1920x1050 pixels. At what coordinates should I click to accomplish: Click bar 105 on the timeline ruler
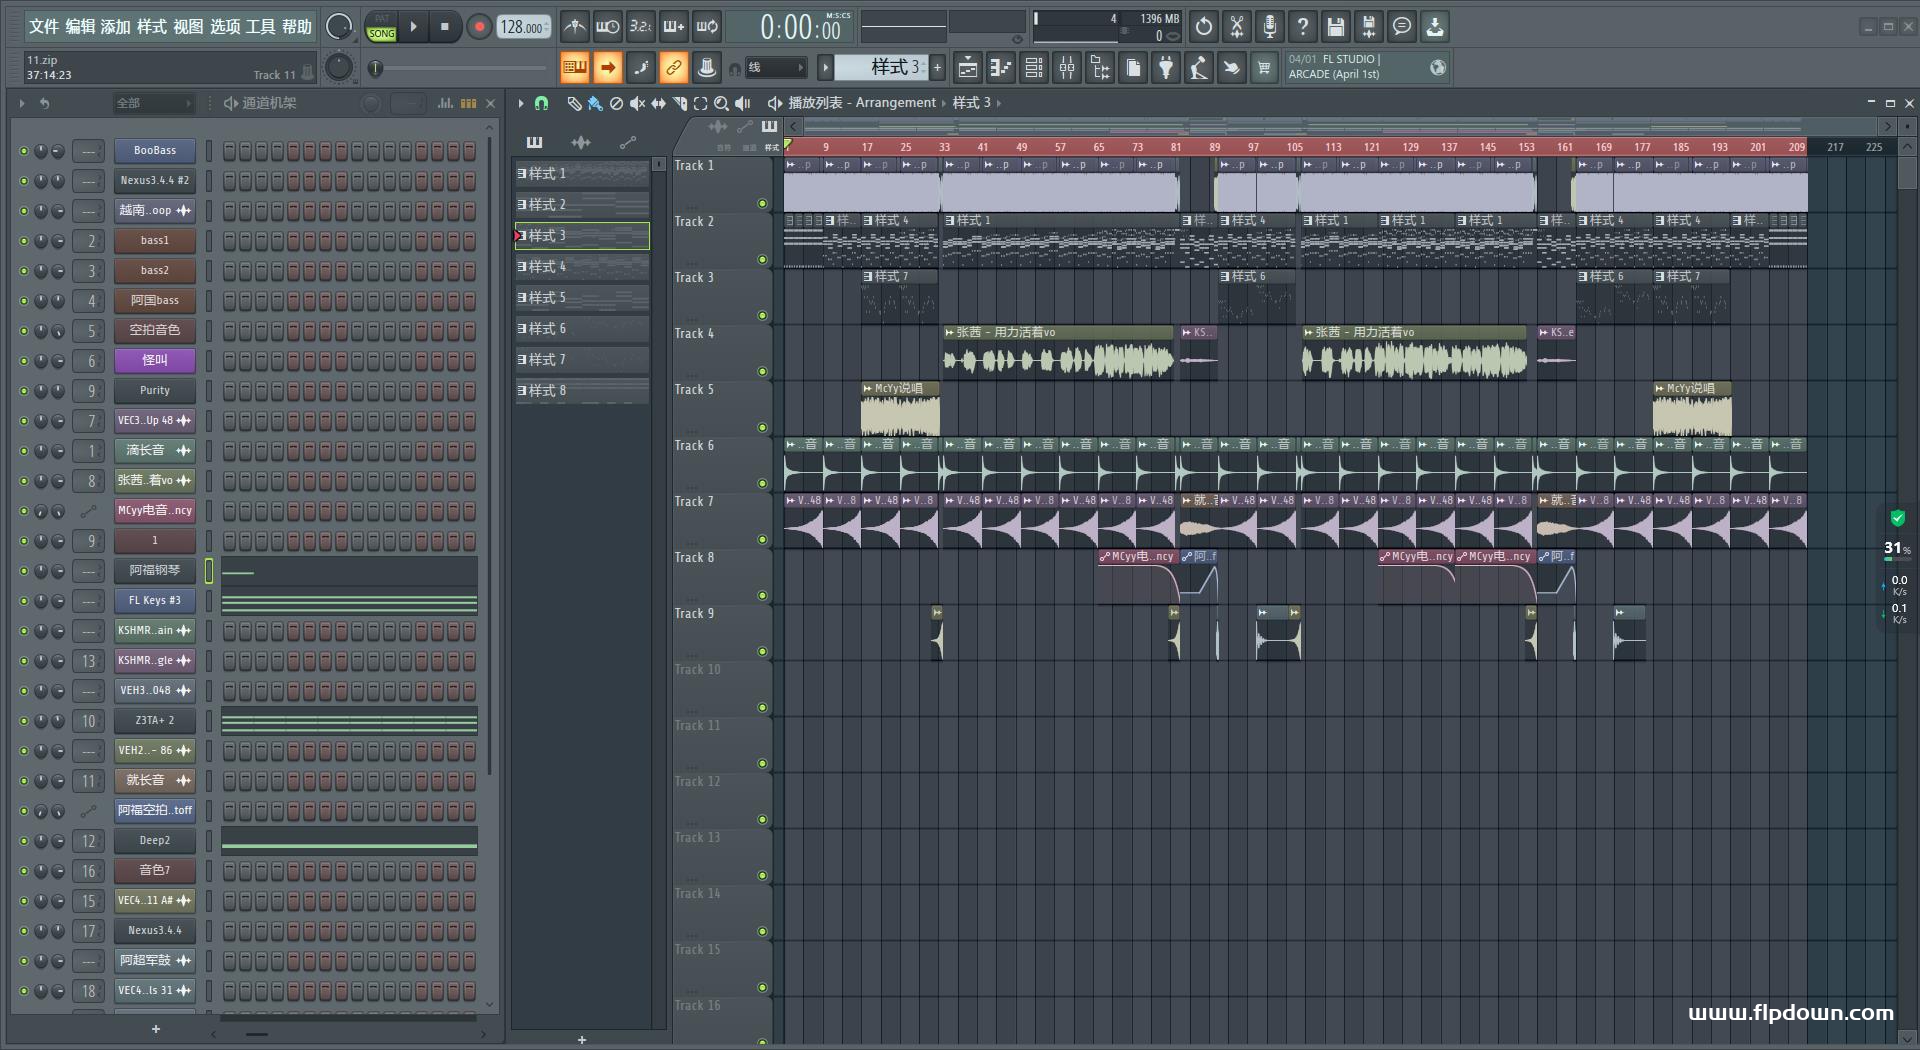coord(1294,146)
